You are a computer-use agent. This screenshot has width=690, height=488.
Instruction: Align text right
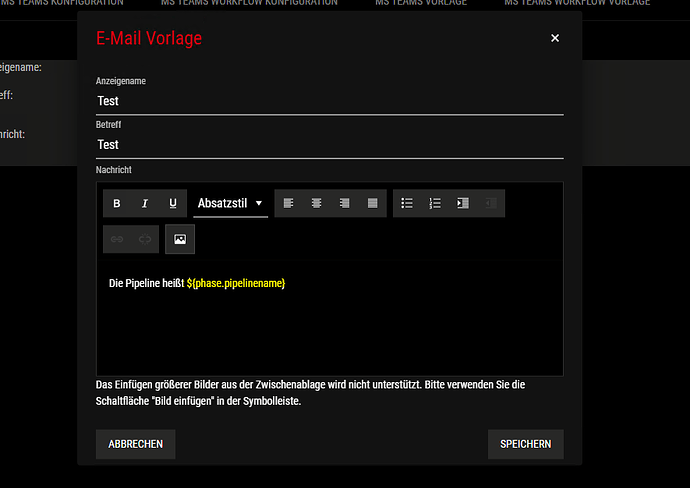pyautogui.click(x=345, y=203)
